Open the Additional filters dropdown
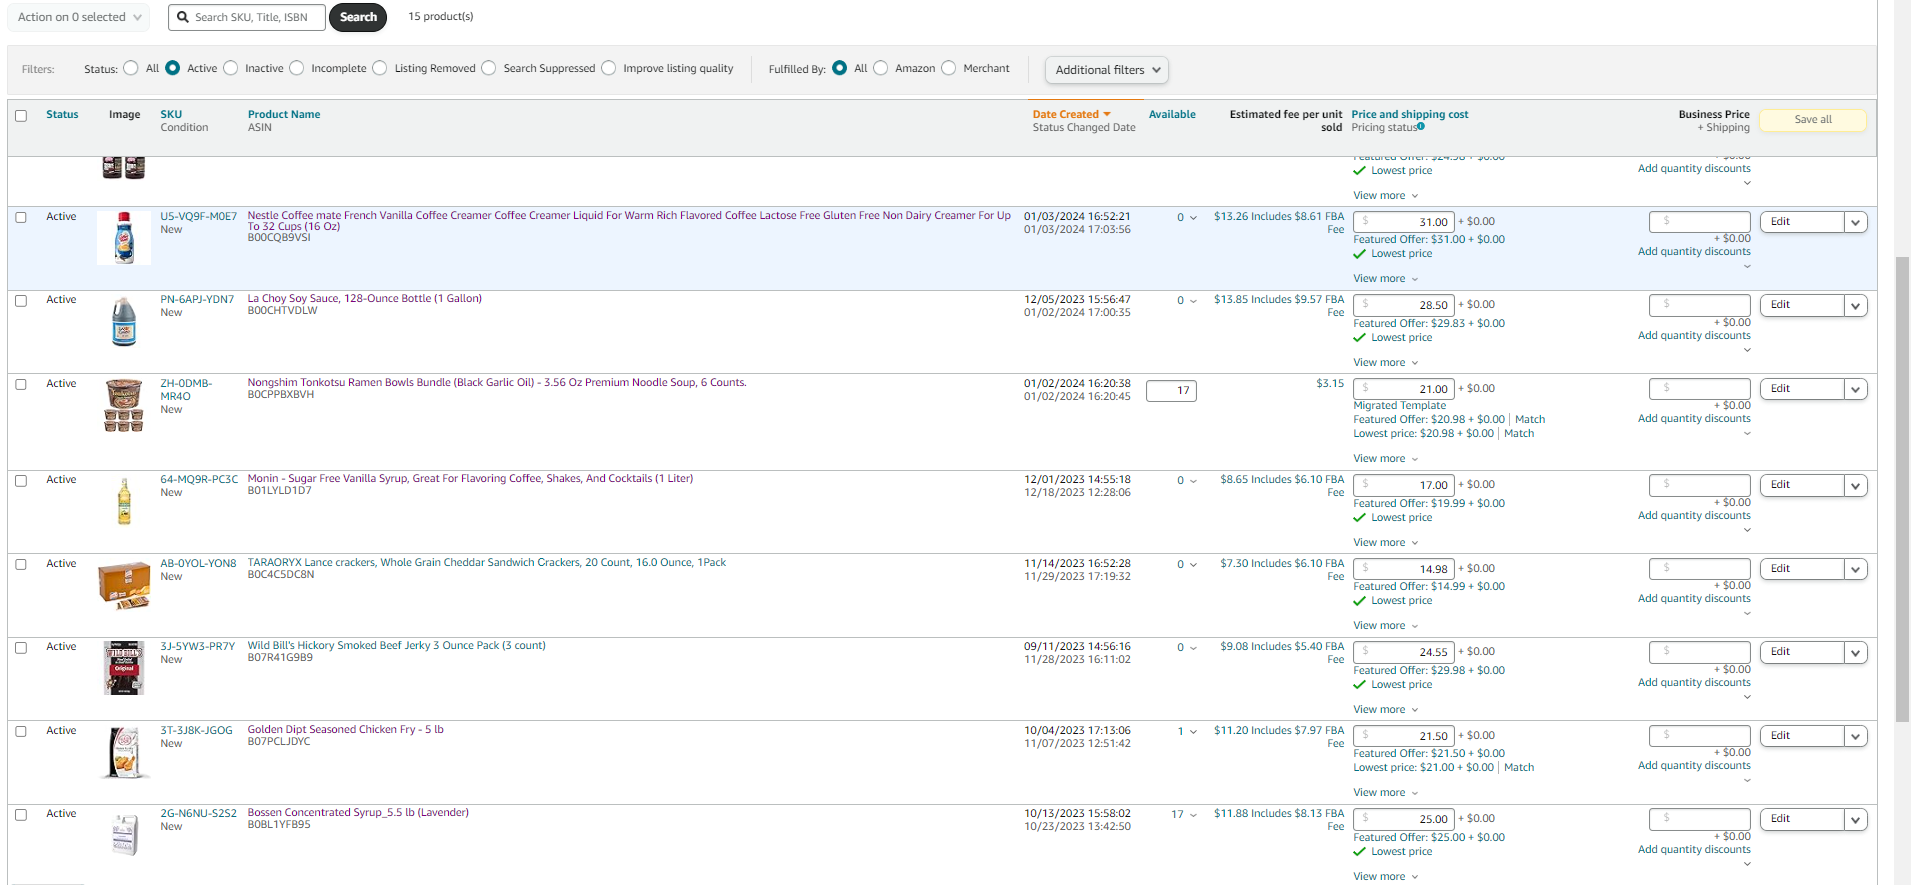The image size is (1911, 885). coord(1107,70)
